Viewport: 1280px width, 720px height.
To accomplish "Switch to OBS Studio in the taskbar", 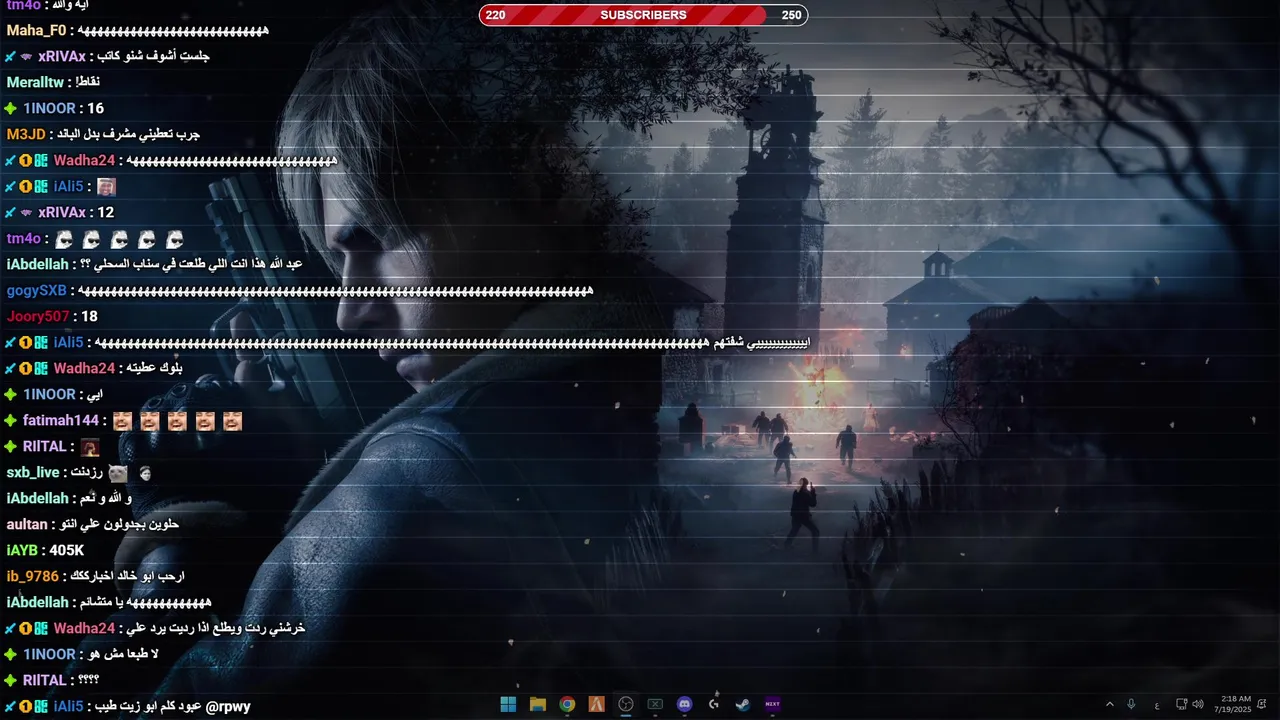I will coord(626,704).
